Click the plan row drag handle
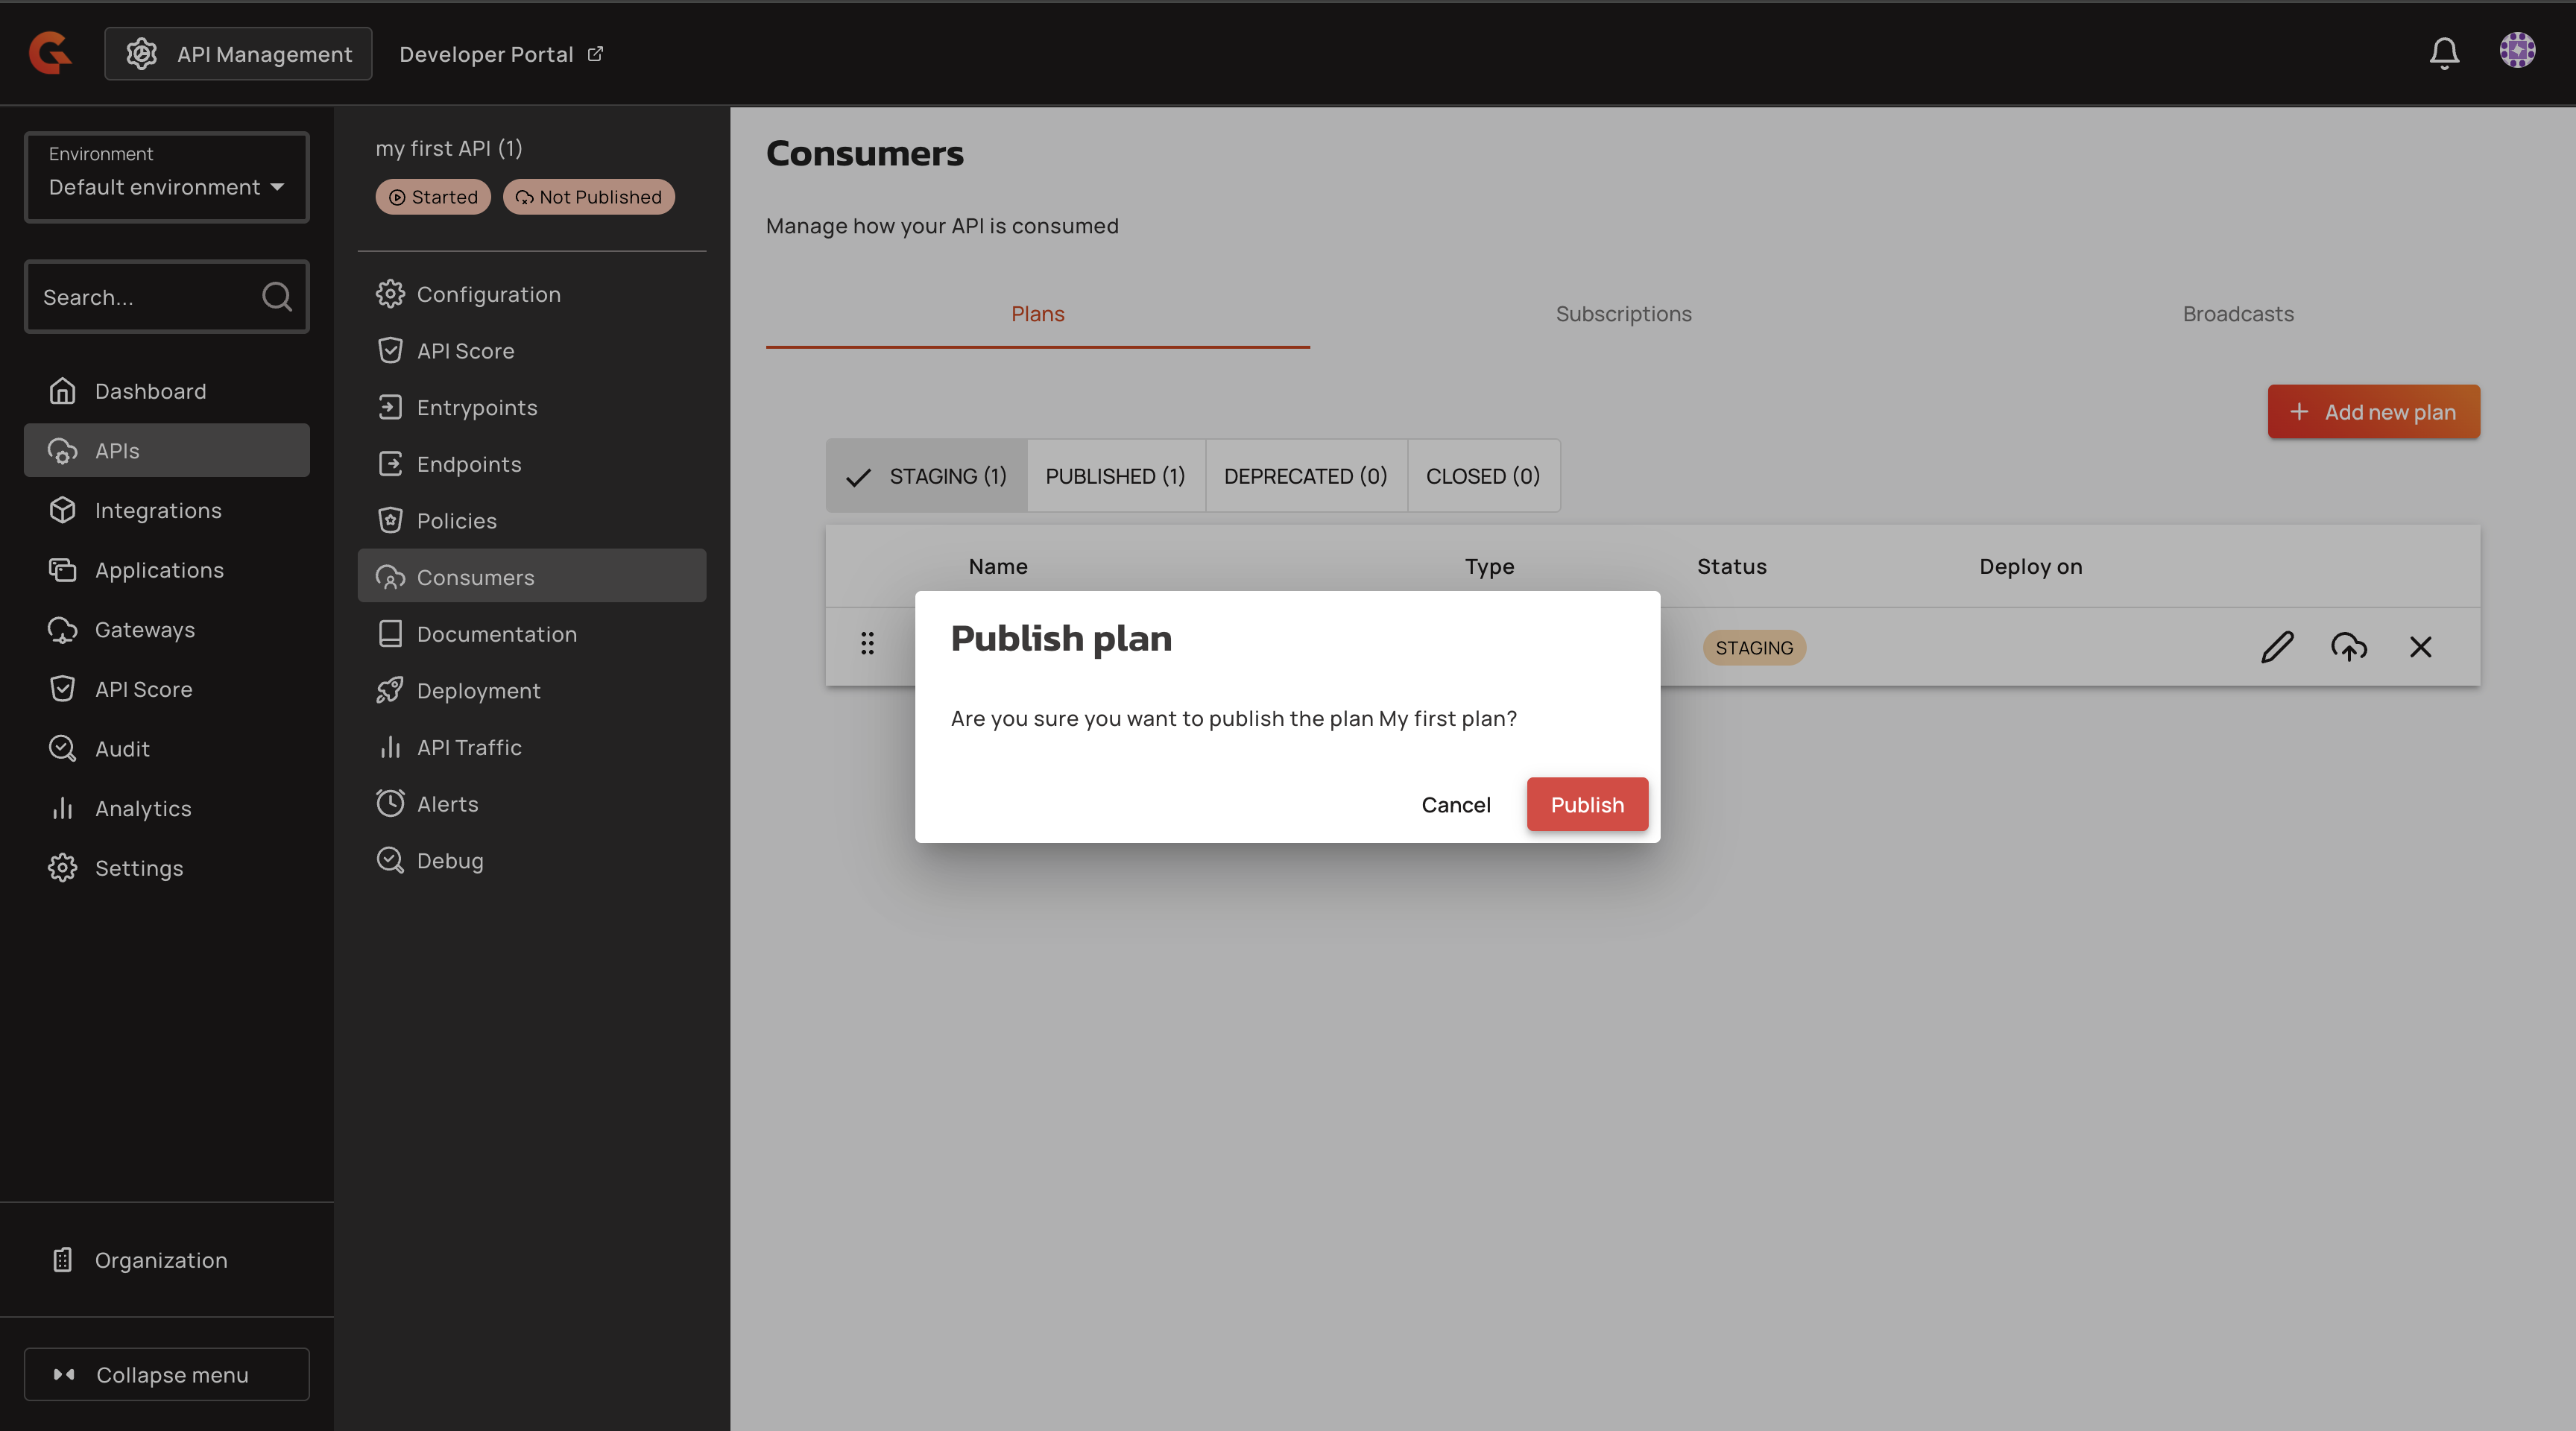Image resolution: width=2576 pixels, height=1431 pixels. [x=867, y=643]
